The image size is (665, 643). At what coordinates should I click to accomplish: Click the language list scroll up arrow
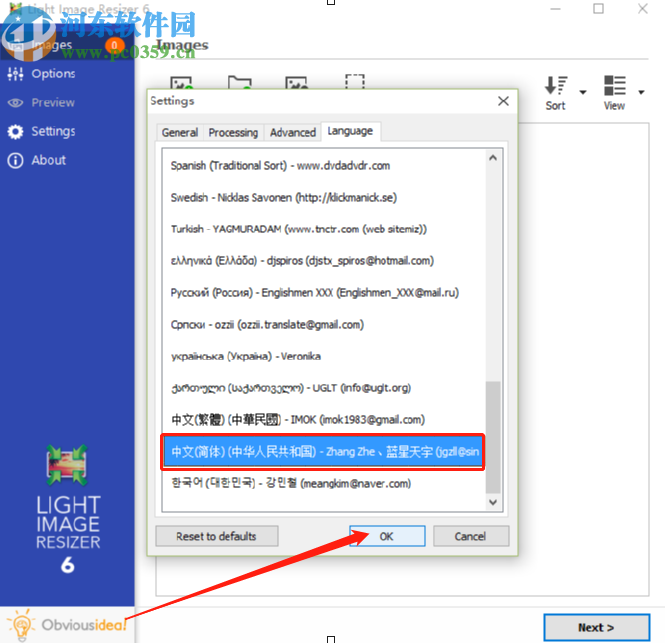493,158
